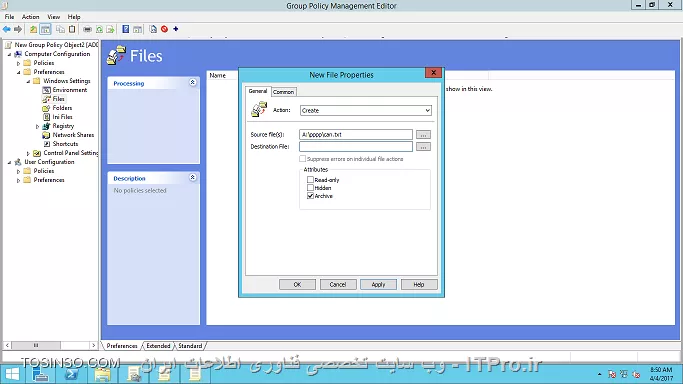Refresh the view using the toolbar icon
Image resolution: width=683 pixels, height=384 pixels.
point(99,29)
